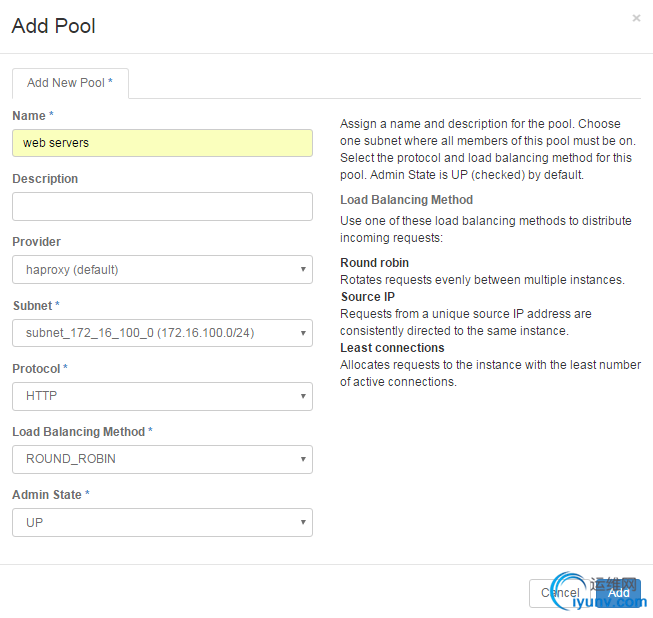Focus the empty Description text box
653x618 pixels.
coord(162,206)
